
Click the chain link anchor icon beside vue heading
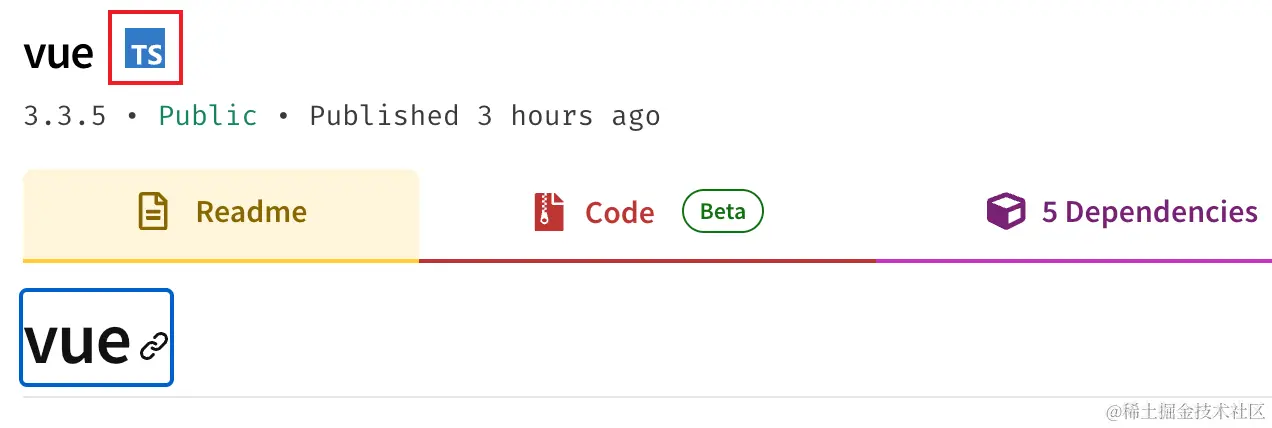[x=153, y=346]
